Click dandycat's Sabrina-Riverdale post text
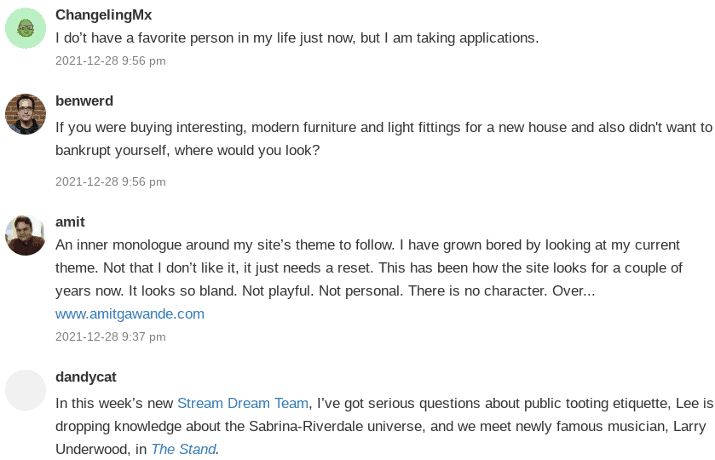This screenshot has width=715, height=460. click(384, 426)
